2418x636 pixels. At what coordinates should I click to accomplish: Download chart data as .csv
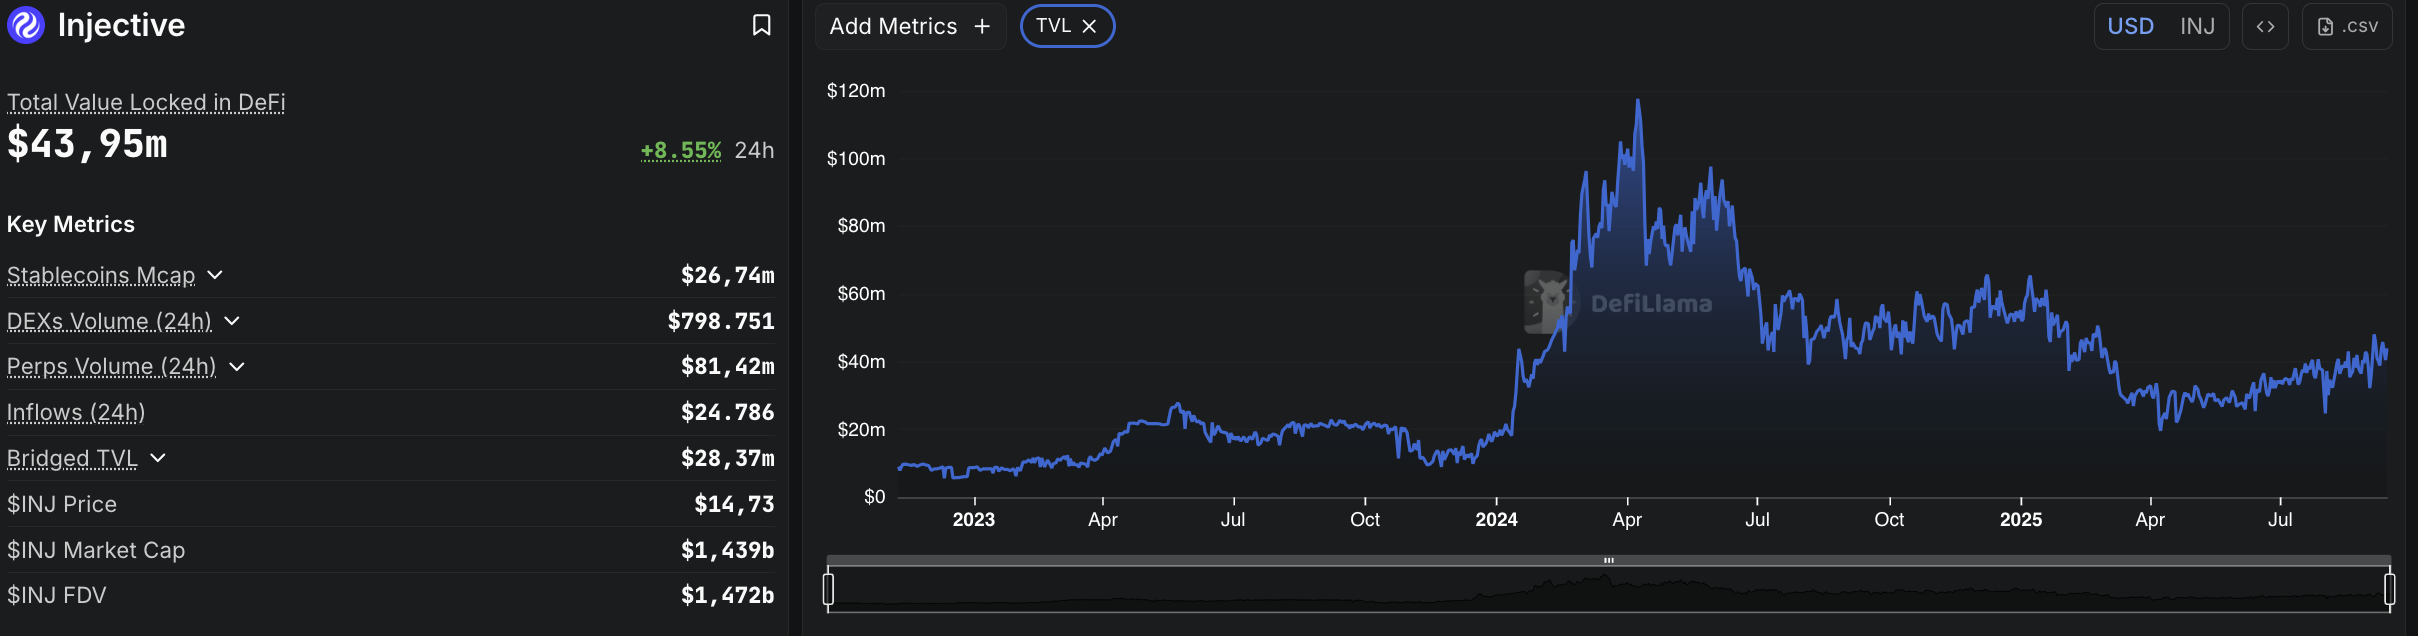click(x=2347, y=26)
